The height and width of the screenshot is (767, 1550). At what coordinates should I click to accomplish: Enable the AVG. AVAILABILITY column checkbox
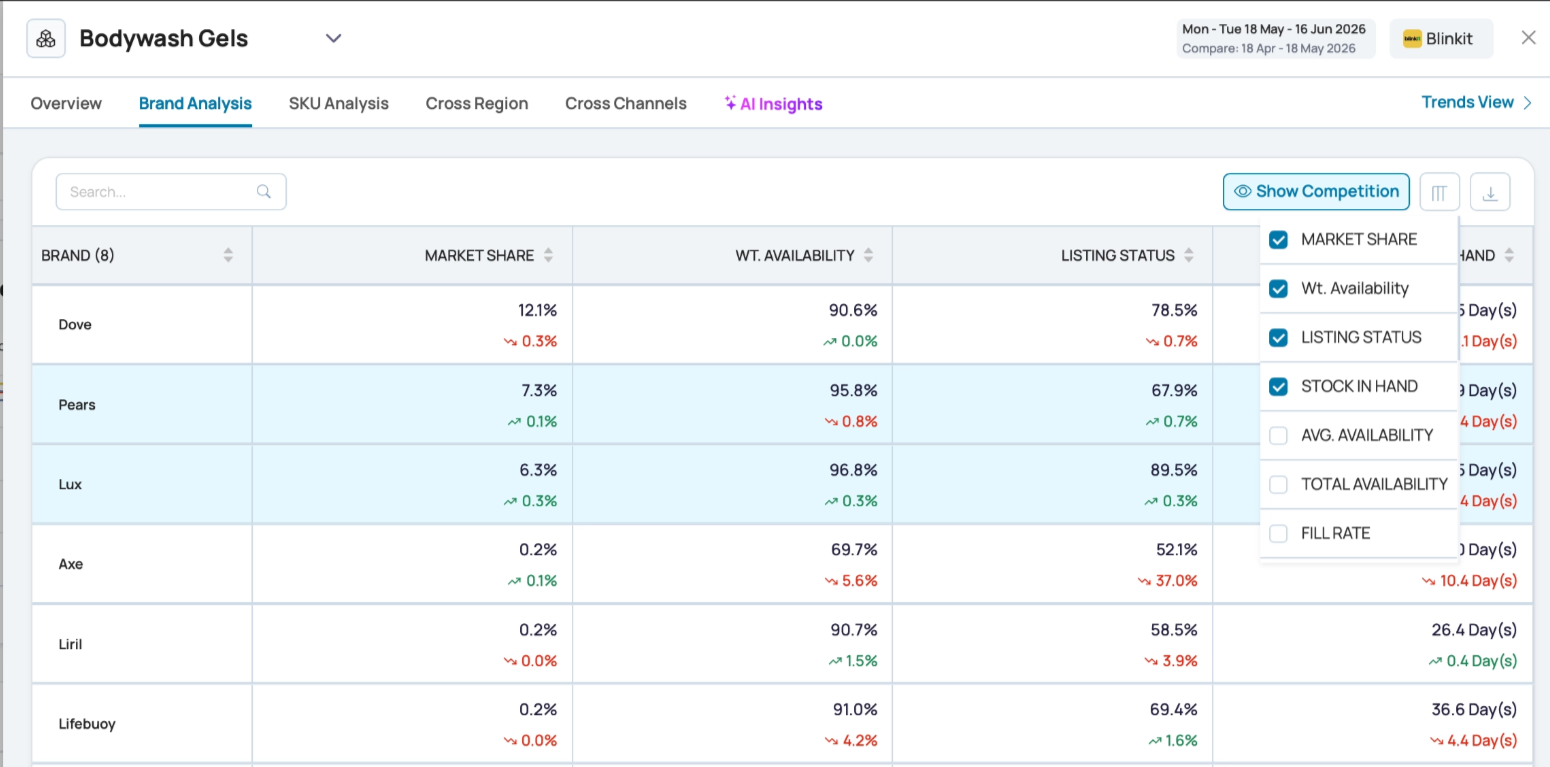click(x=1278, y=436)
